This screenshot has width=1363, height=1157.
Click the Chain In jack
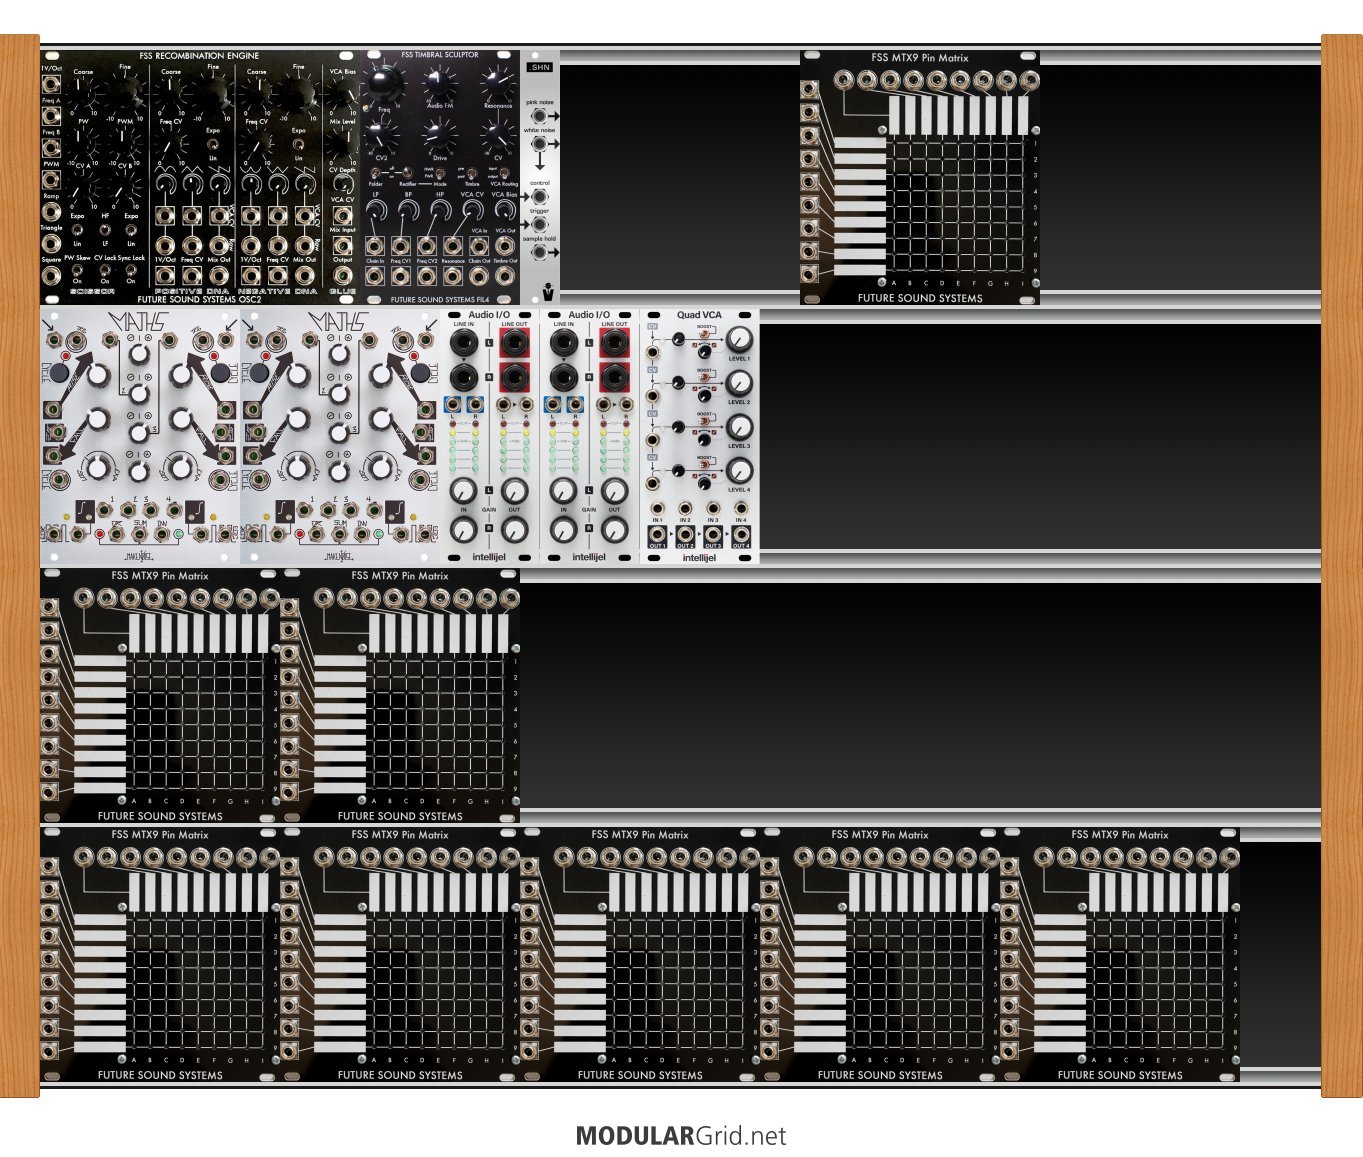pos(375,275)
